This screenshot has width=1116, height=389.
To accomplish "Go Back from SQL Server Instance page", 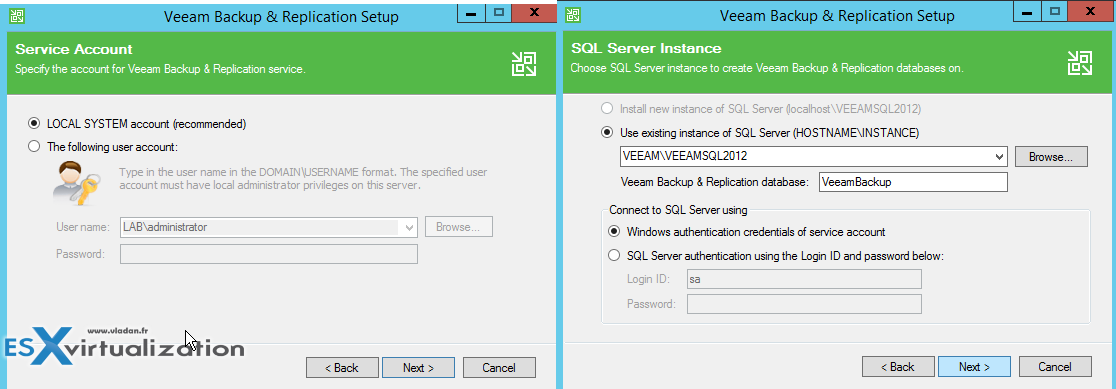I will tap(897, 367).
